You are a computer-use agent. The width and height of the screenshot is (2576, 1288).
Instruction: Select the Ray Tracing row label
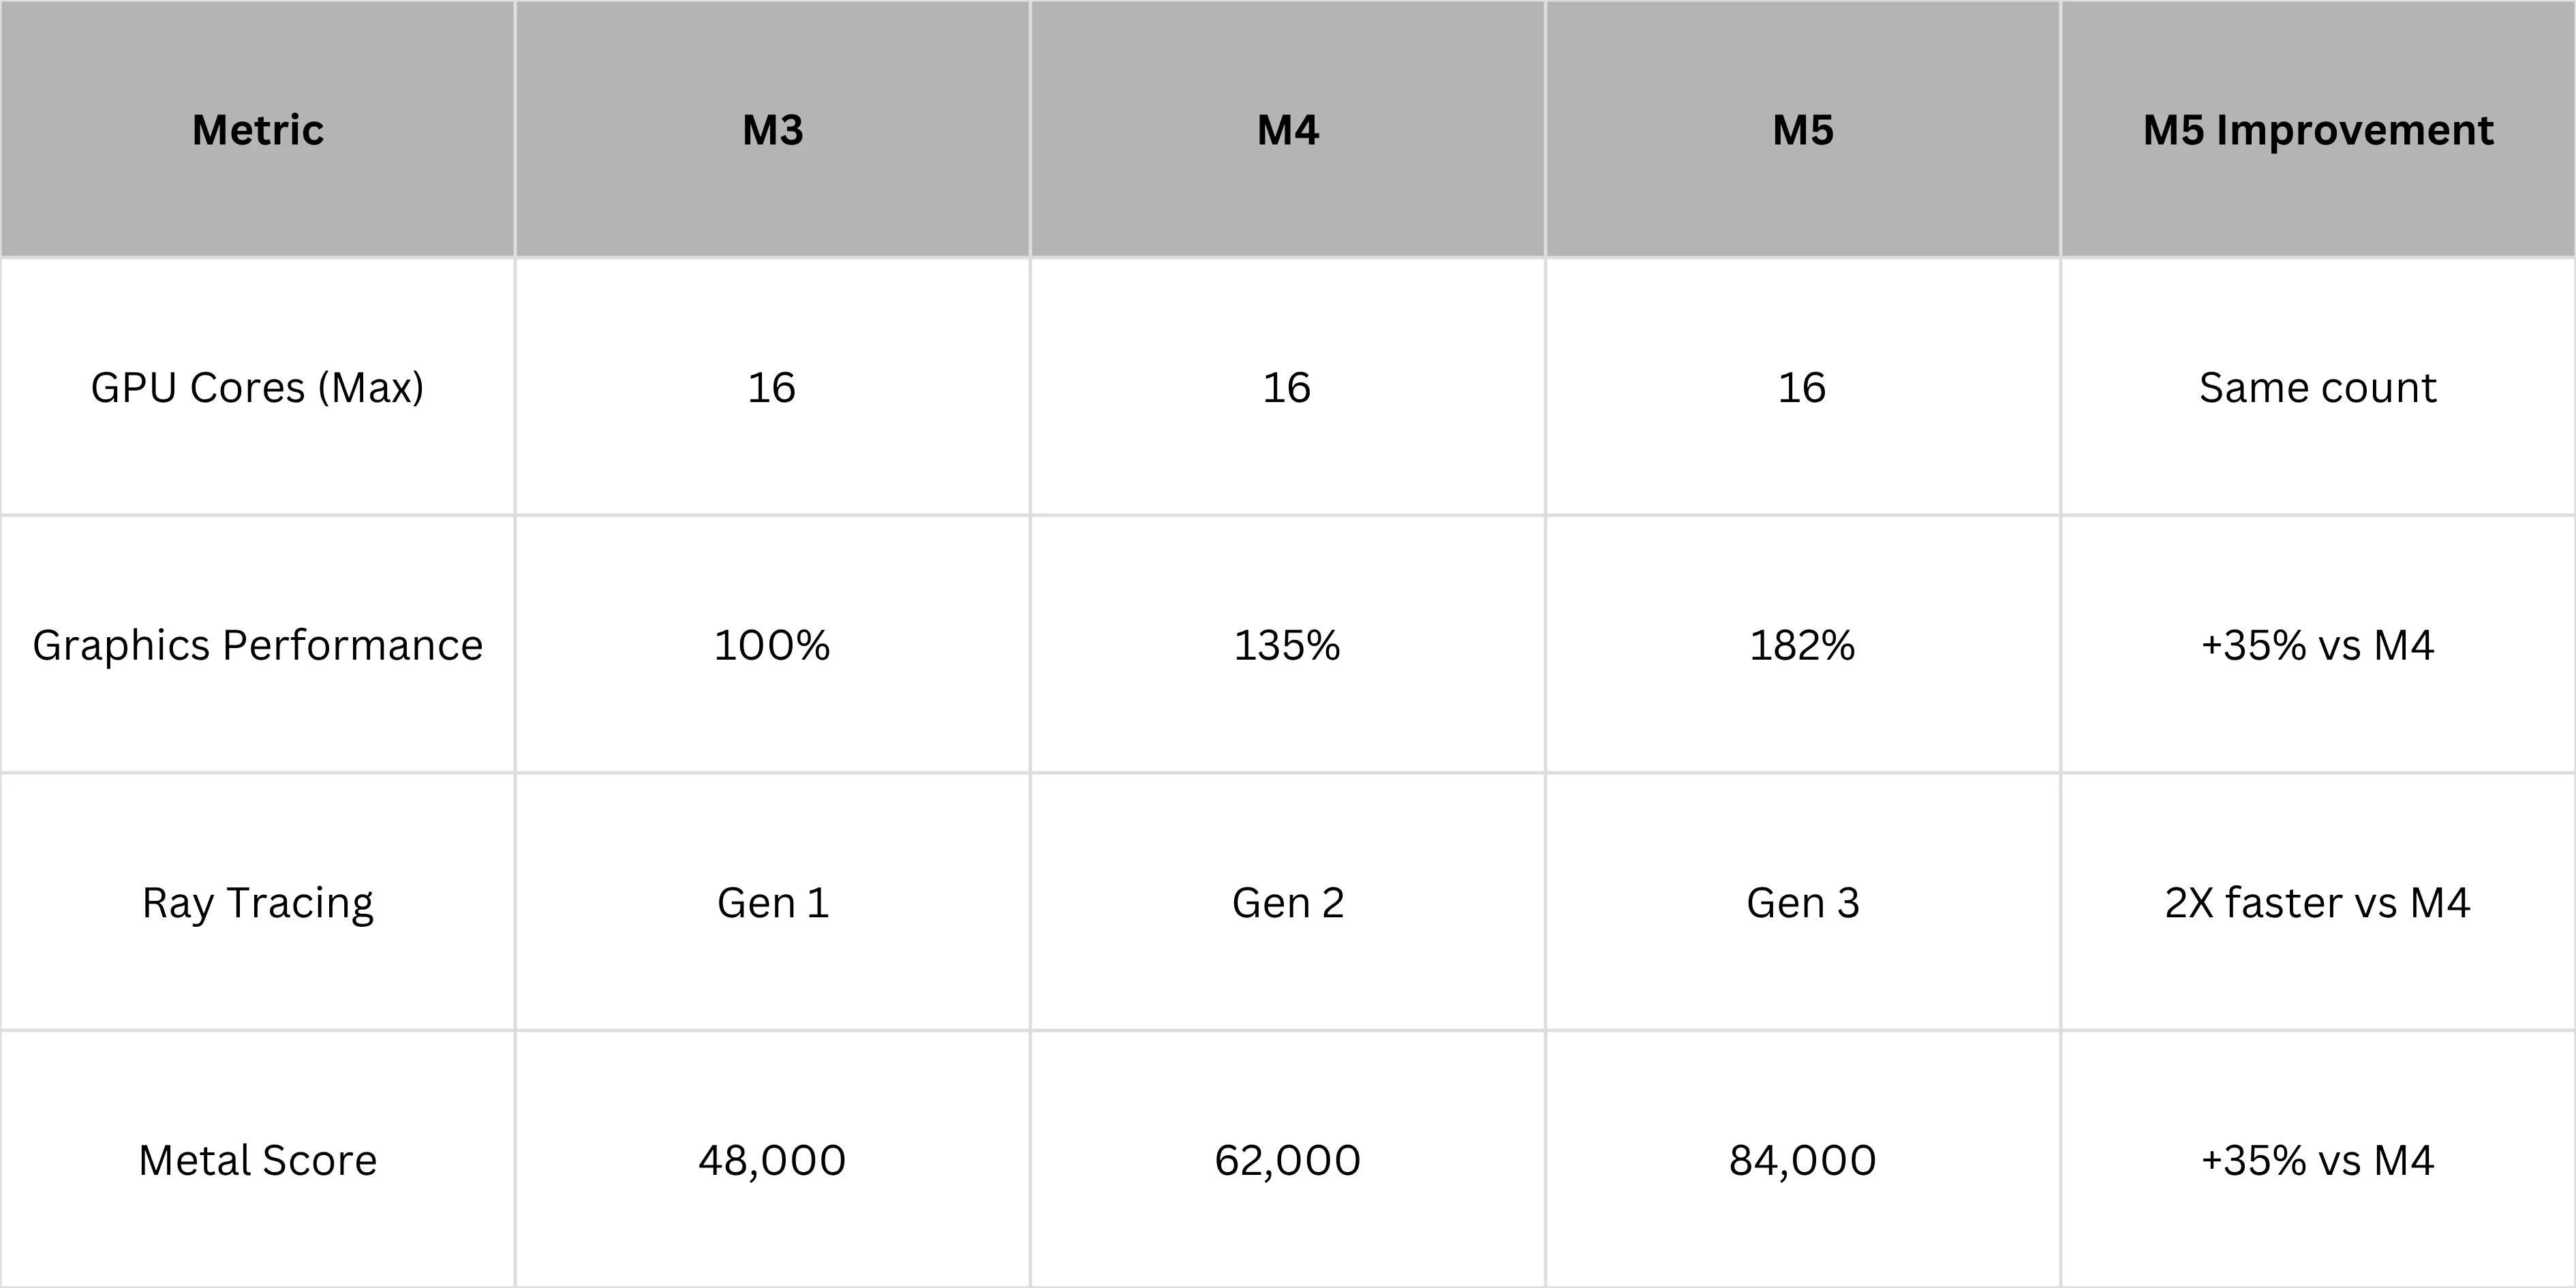(258, 902)
